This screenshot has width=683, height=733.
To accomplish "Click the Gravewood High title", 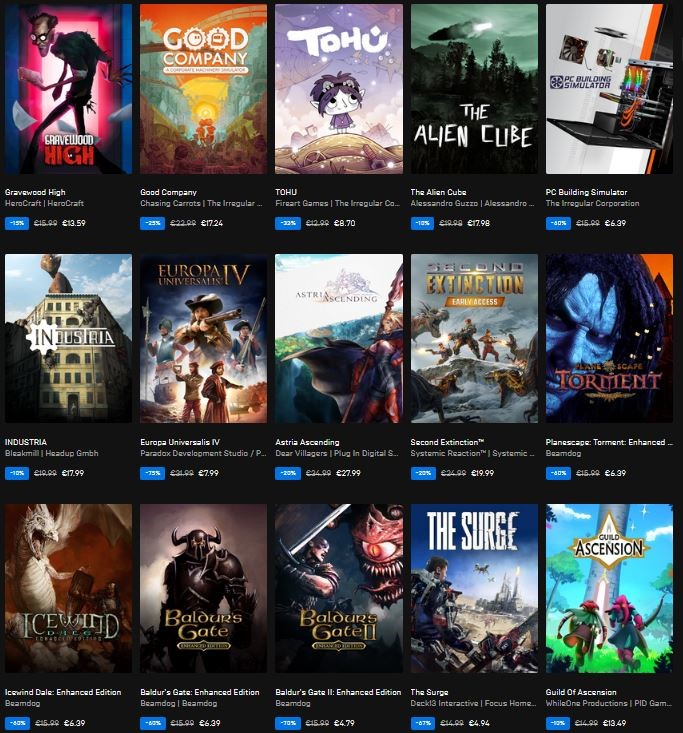I will point(35,192).
